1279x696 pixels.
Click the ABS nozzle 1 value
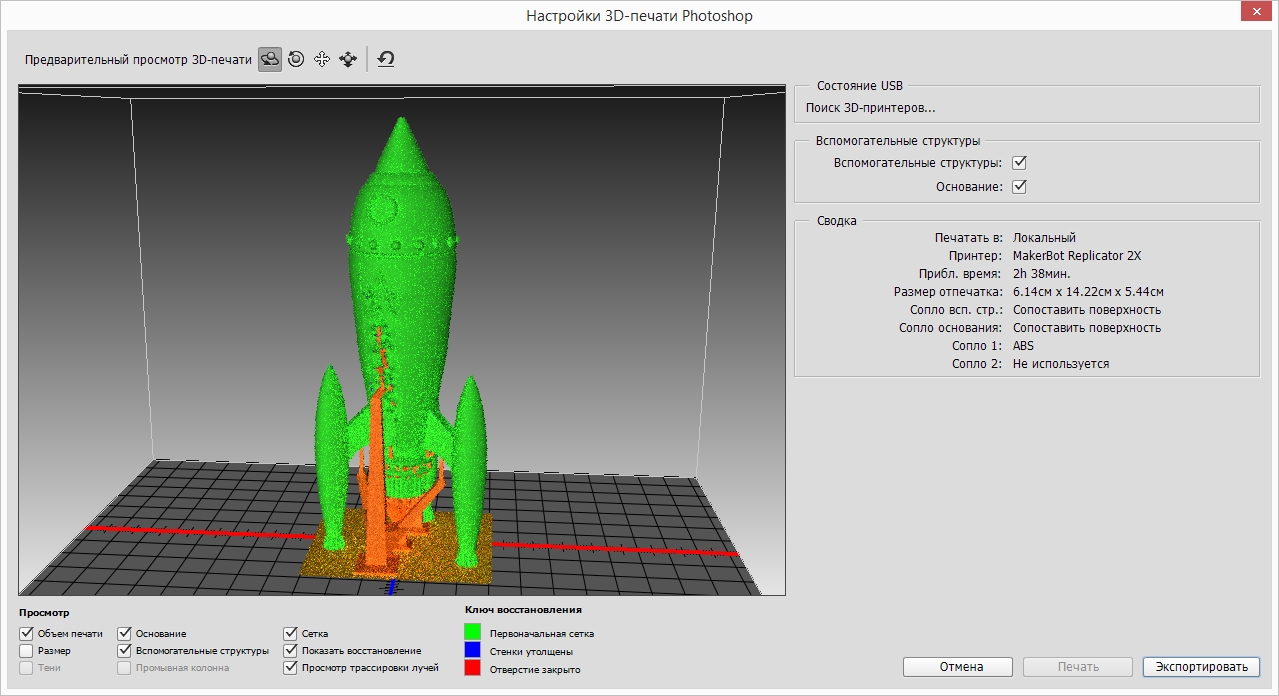click(x=1024, y=346)
